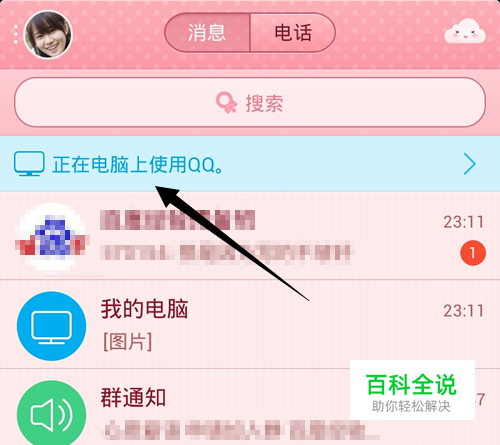Open the 我的电脑 conversation title
Viewport: 500px width, 445px height.
pyautogui.click(x=145, y=309)
